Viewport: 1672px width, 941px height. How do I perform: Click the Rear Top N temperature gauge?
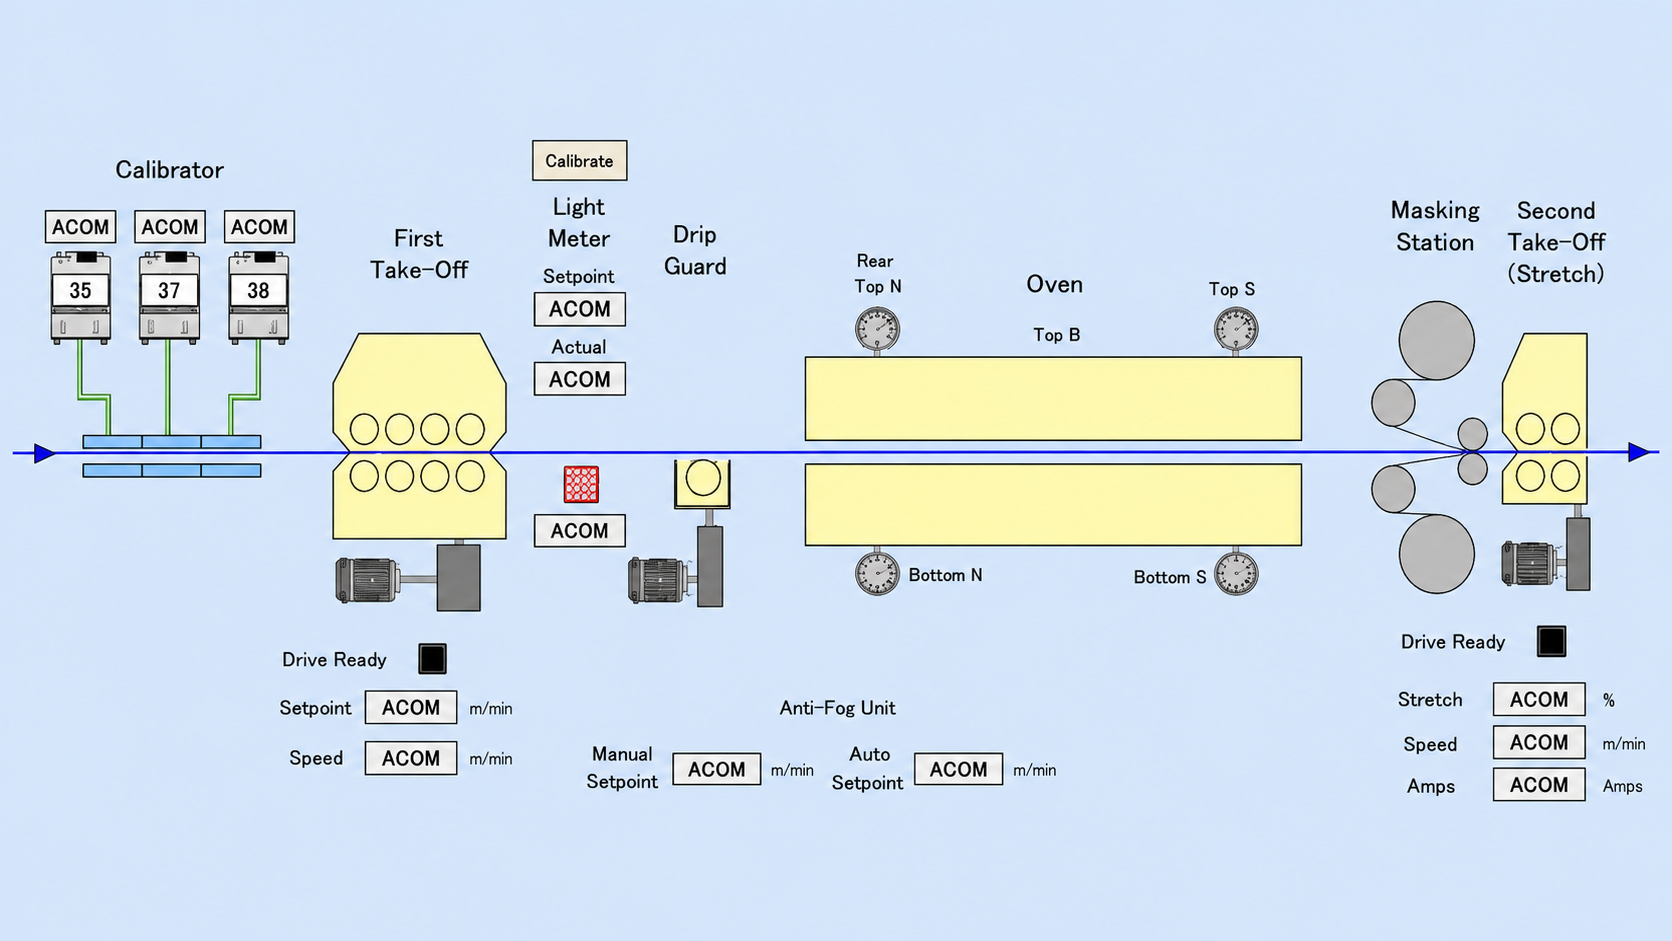tap(877, 329)
